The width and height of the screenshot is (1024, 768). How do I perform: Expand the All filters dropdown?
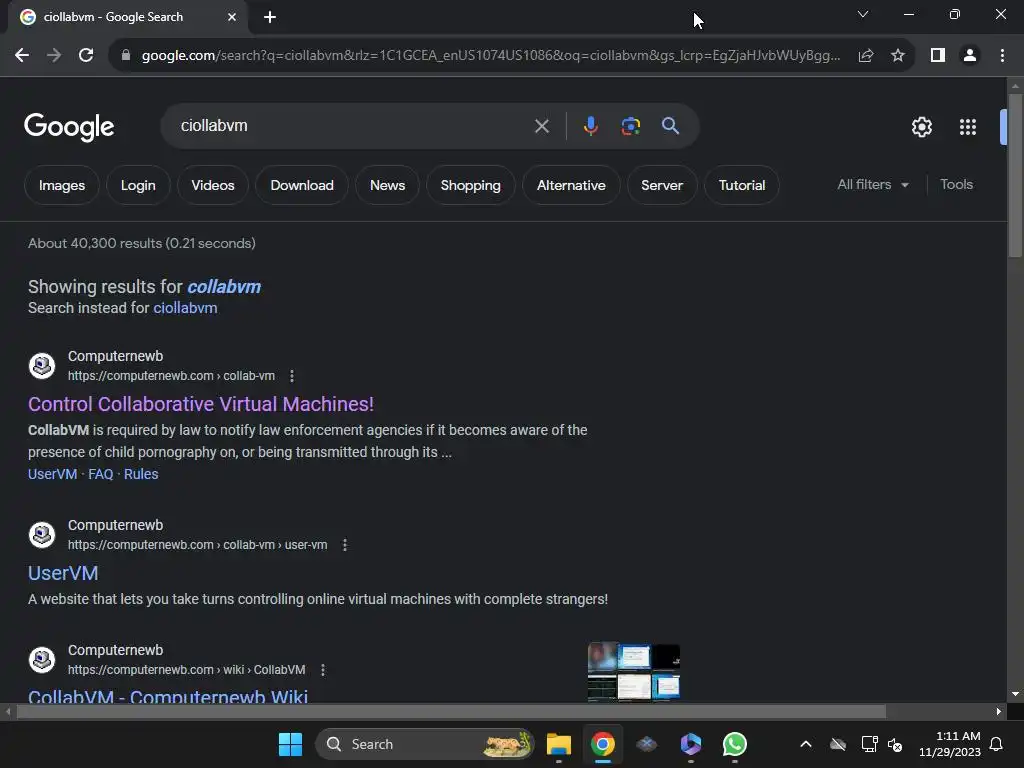pyautogui.click(x=873, y=185)
